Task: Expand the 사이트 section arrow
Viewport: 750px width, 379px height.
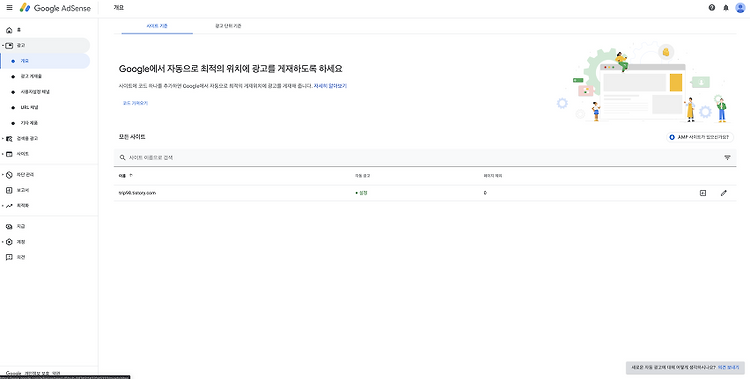Action: pos(2,154)
